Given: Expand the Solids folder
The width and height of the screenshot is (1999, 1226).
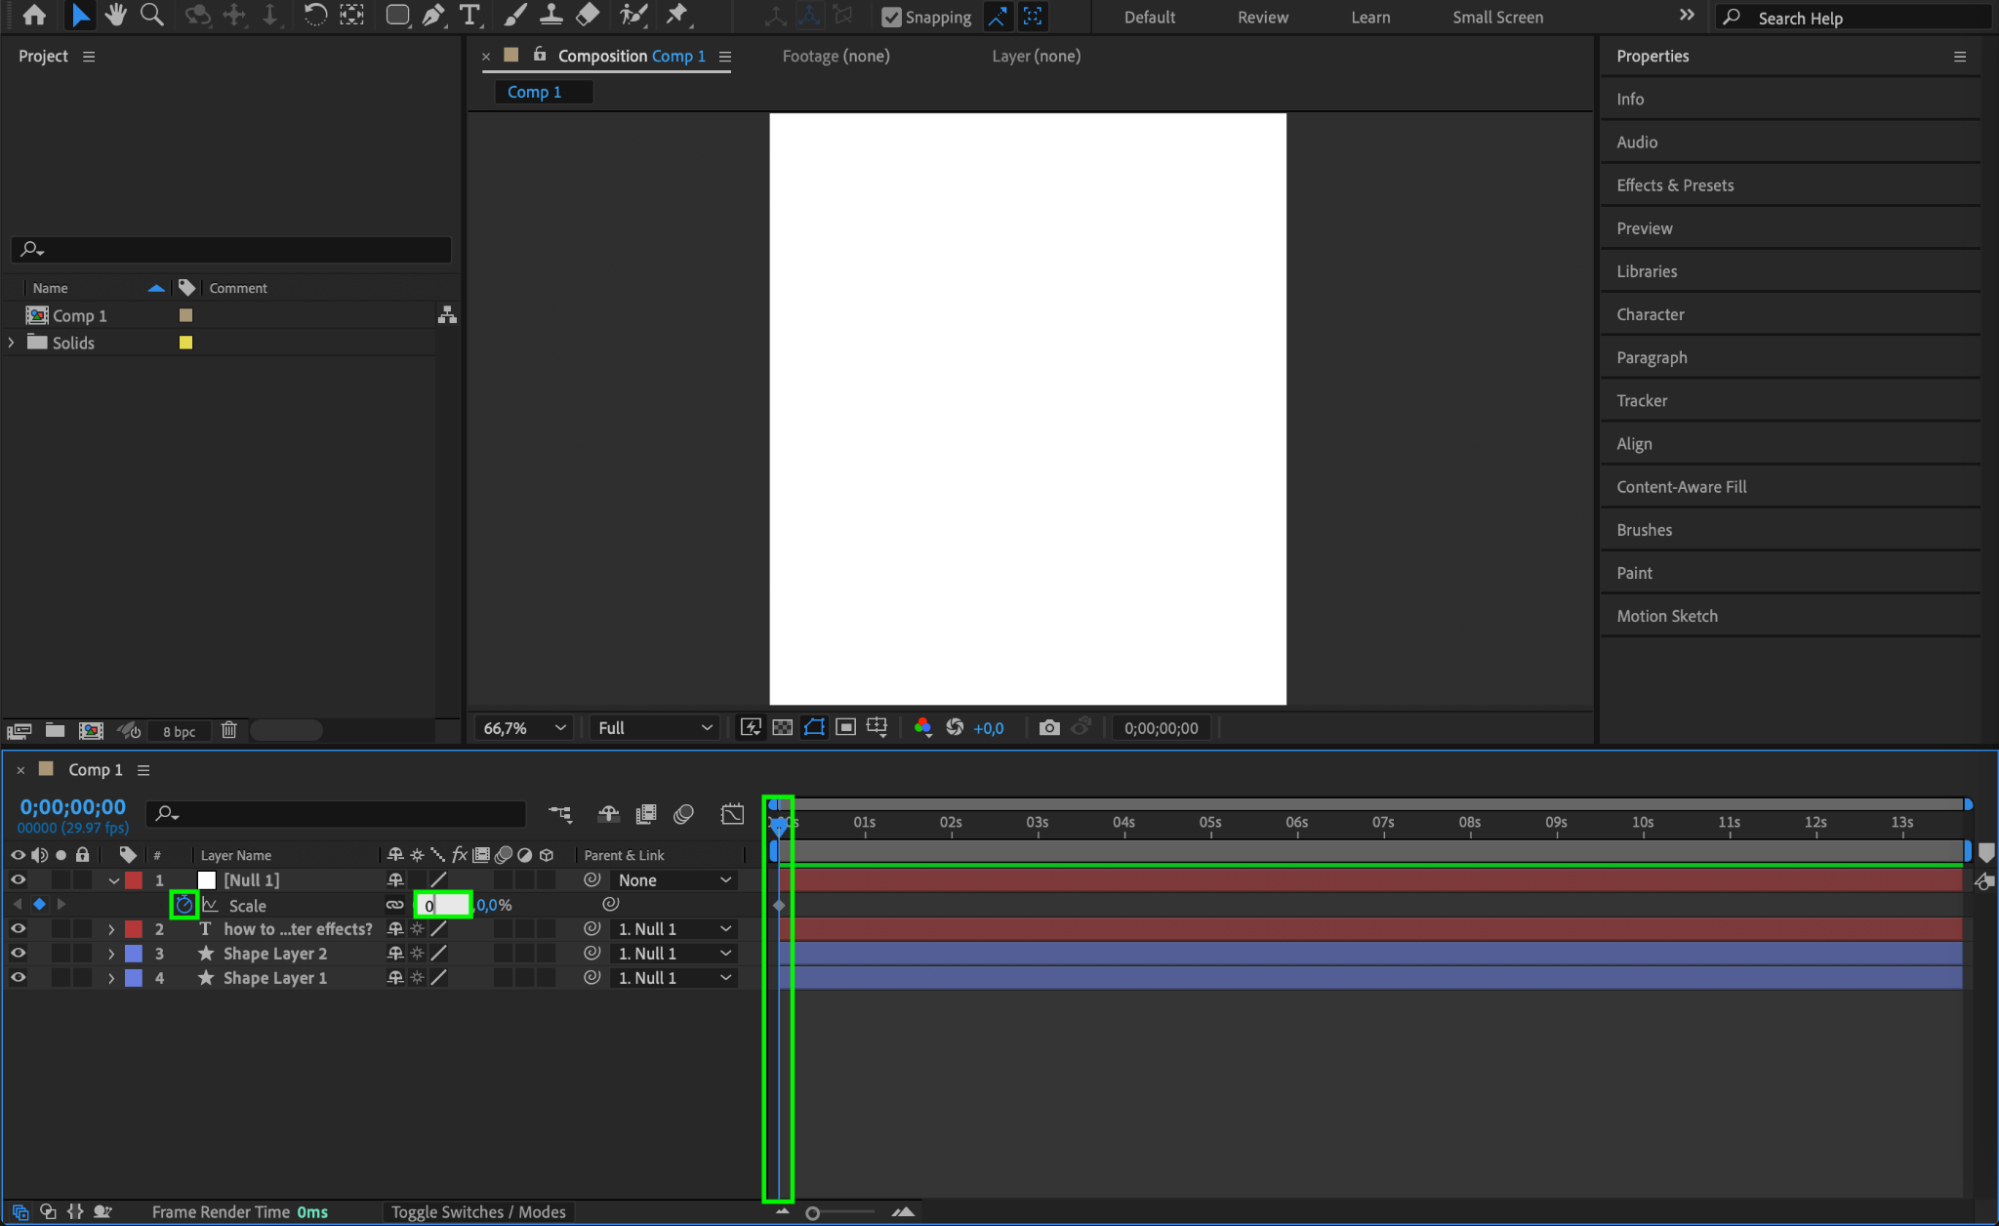Looking at the screenshot, I should coord(11,342).
